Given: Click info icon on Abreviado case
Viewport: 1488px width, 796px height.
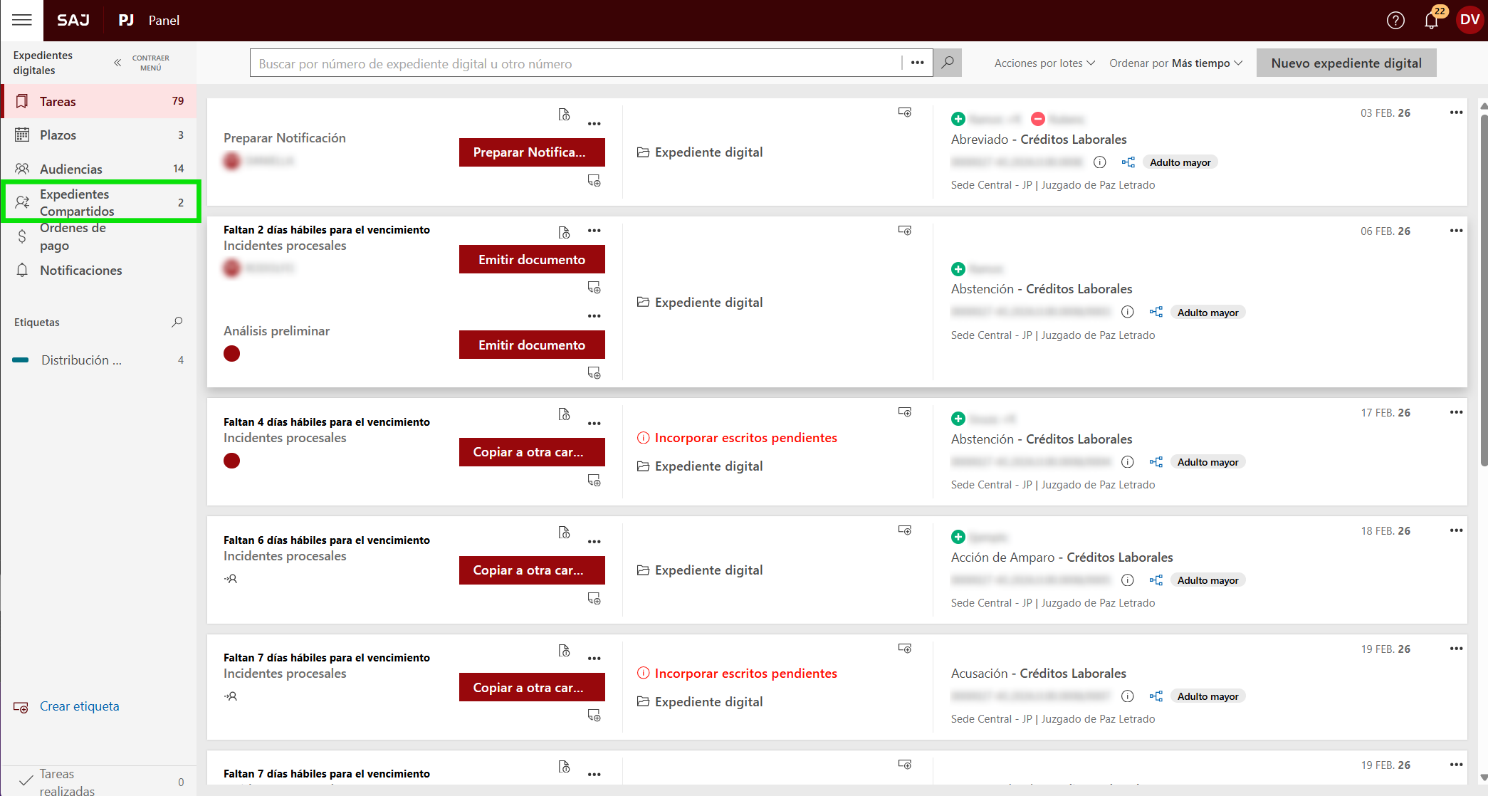Looking at the screenshot, I should (1099, 162).
